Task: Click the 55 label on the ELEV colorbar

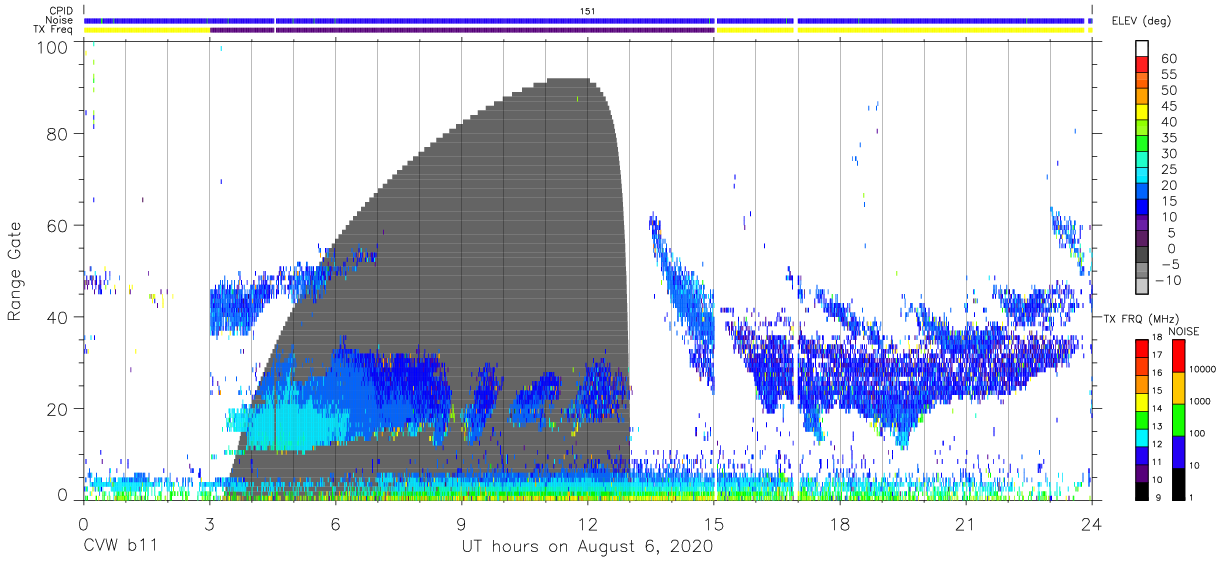Action: pyautogui.click(x=1167, y=74)
